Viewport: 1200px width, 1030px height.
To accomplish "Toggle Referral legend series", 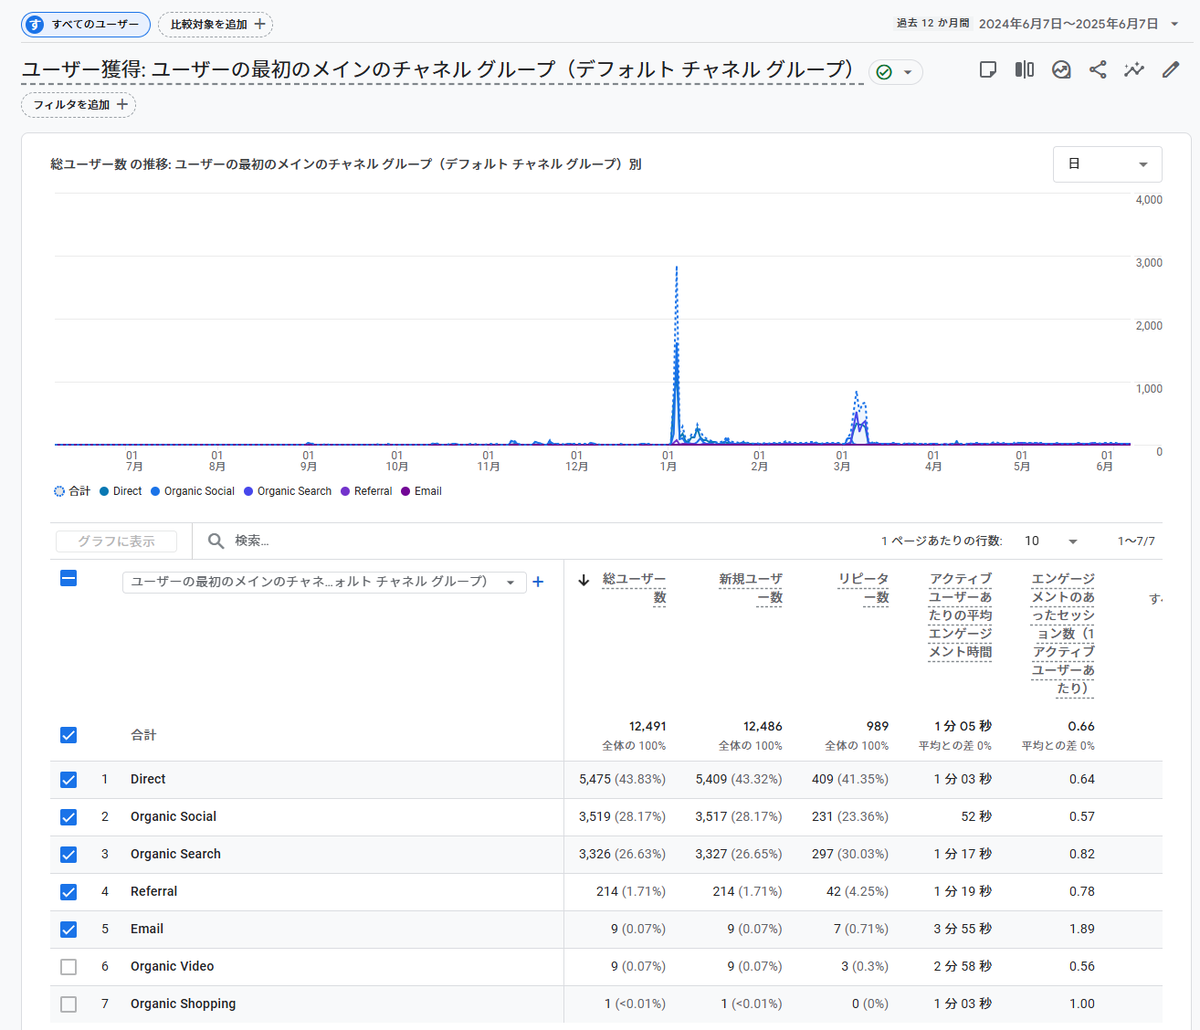I will [367, 491].
